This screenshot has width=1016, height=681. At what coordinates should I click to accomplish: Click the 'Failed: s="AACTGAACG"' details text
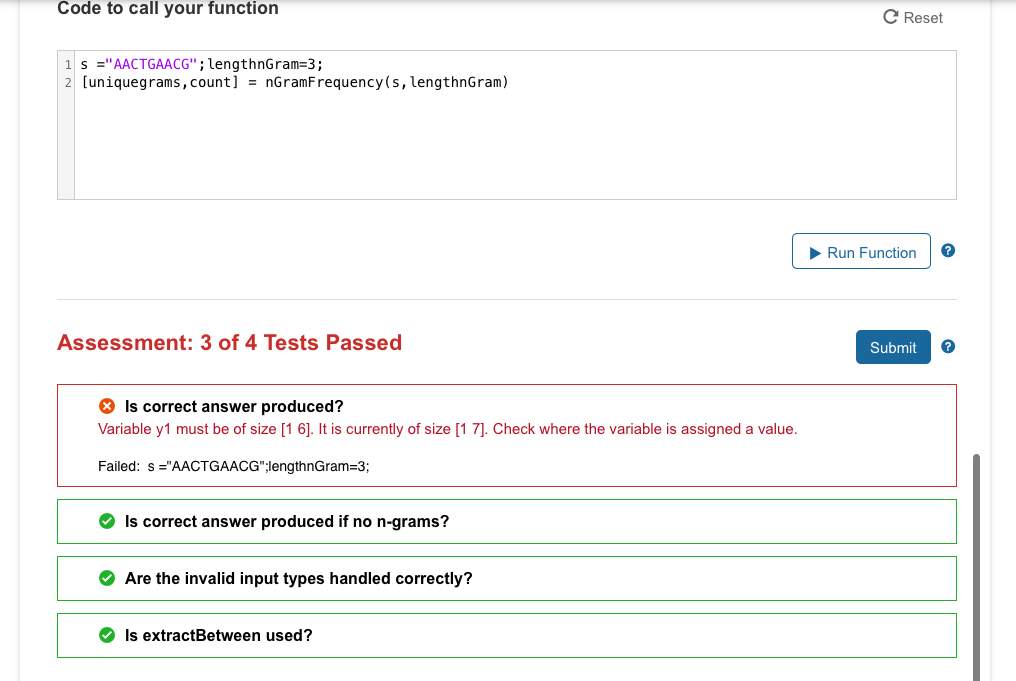pyautogui.click(x=234, y=466)
